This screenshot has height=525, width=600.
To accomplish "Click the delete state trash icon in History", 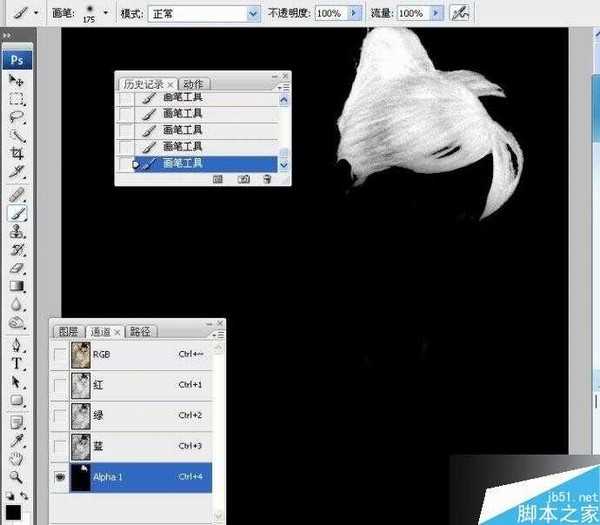I will (x=267, y=179).
